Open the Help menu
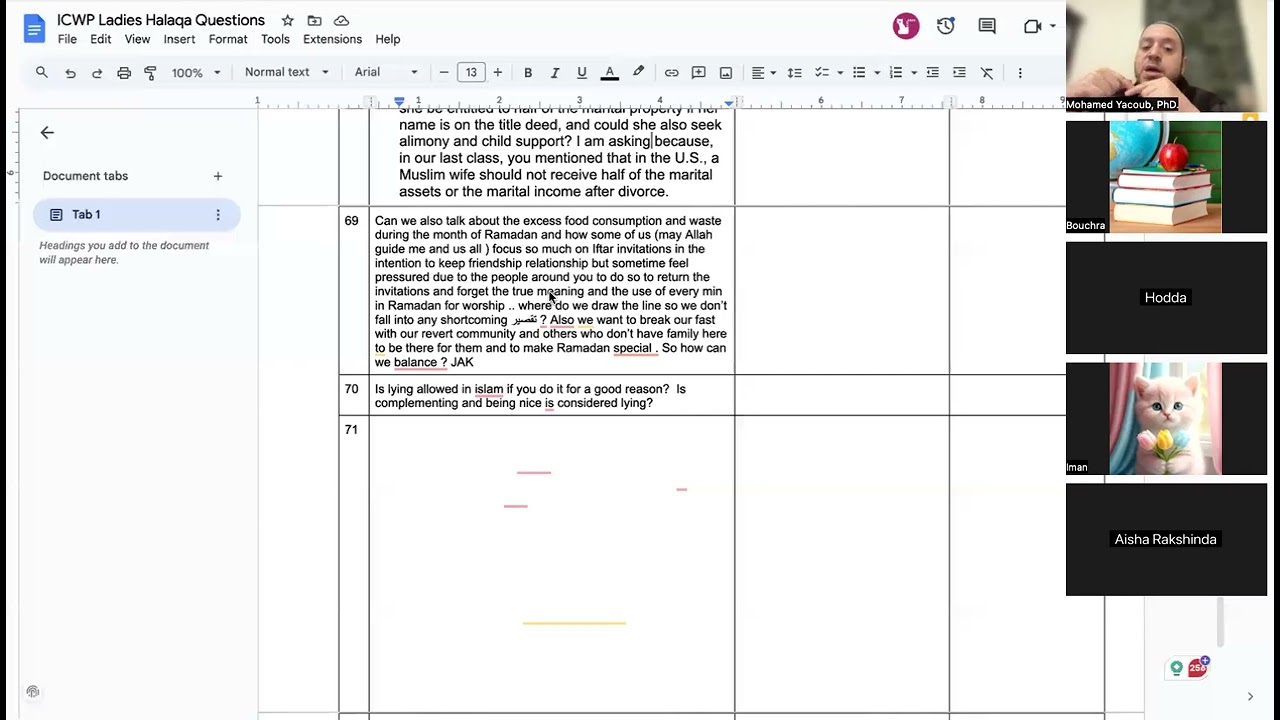 point(388,39)
